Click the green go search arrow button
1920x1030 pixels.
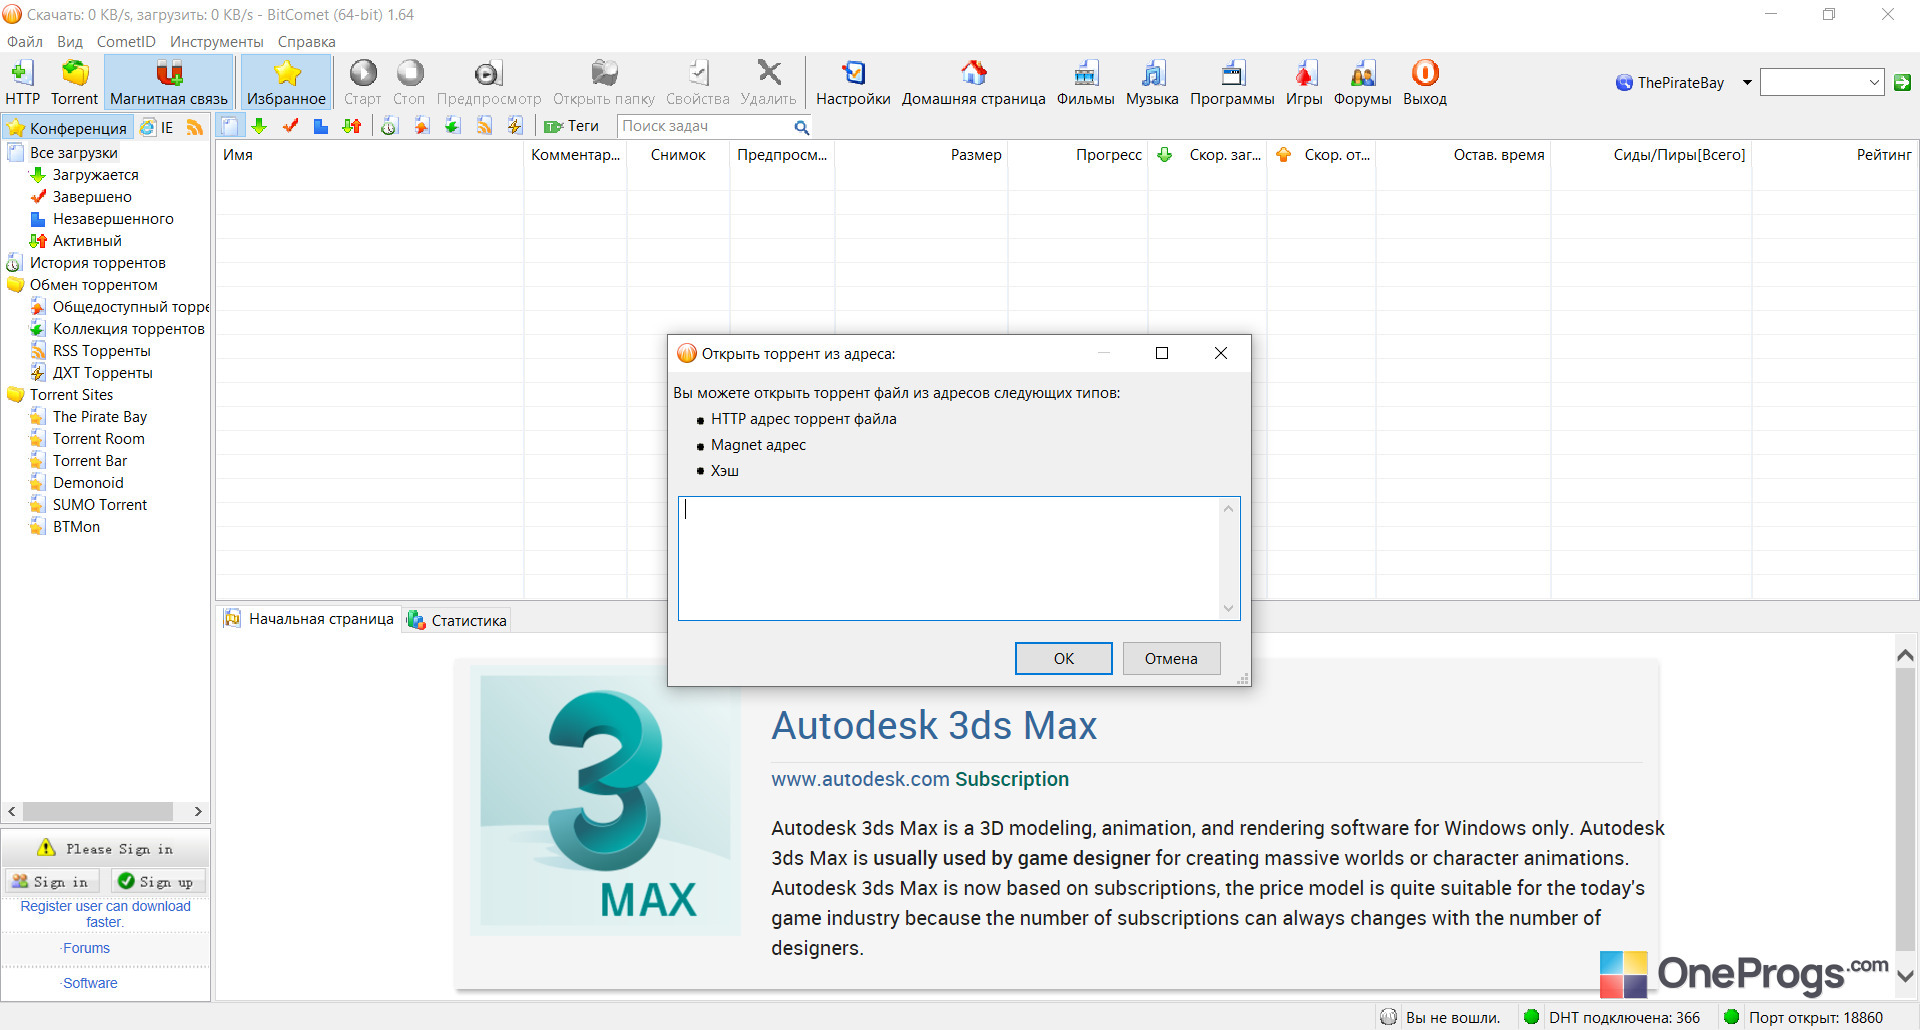(1902, 83)
